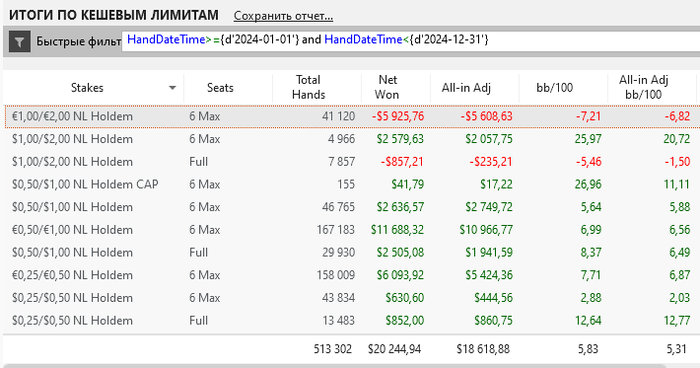The image size is (700, 368).
Task: Select the €0,25/€0,50 NL Holdem row
Action: [x=350, y=275]
